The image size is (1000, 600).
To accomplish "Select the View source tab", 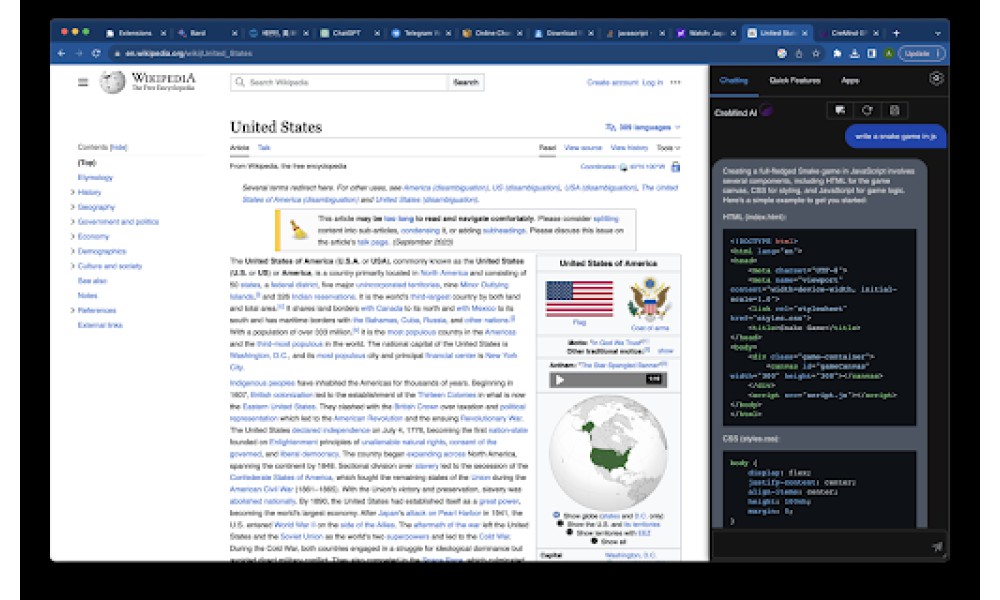I will (583, 148).
